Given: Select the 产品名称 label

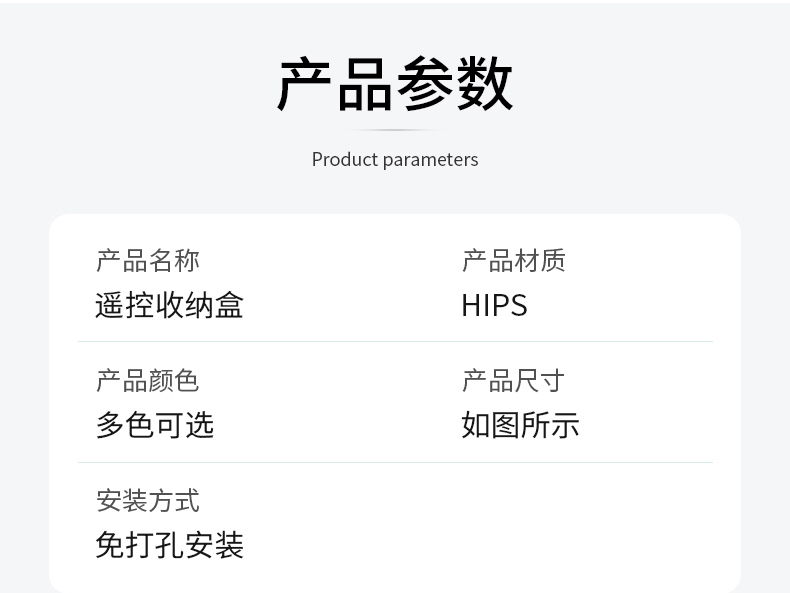Looking at the screenshot, I should coord(148,260).
